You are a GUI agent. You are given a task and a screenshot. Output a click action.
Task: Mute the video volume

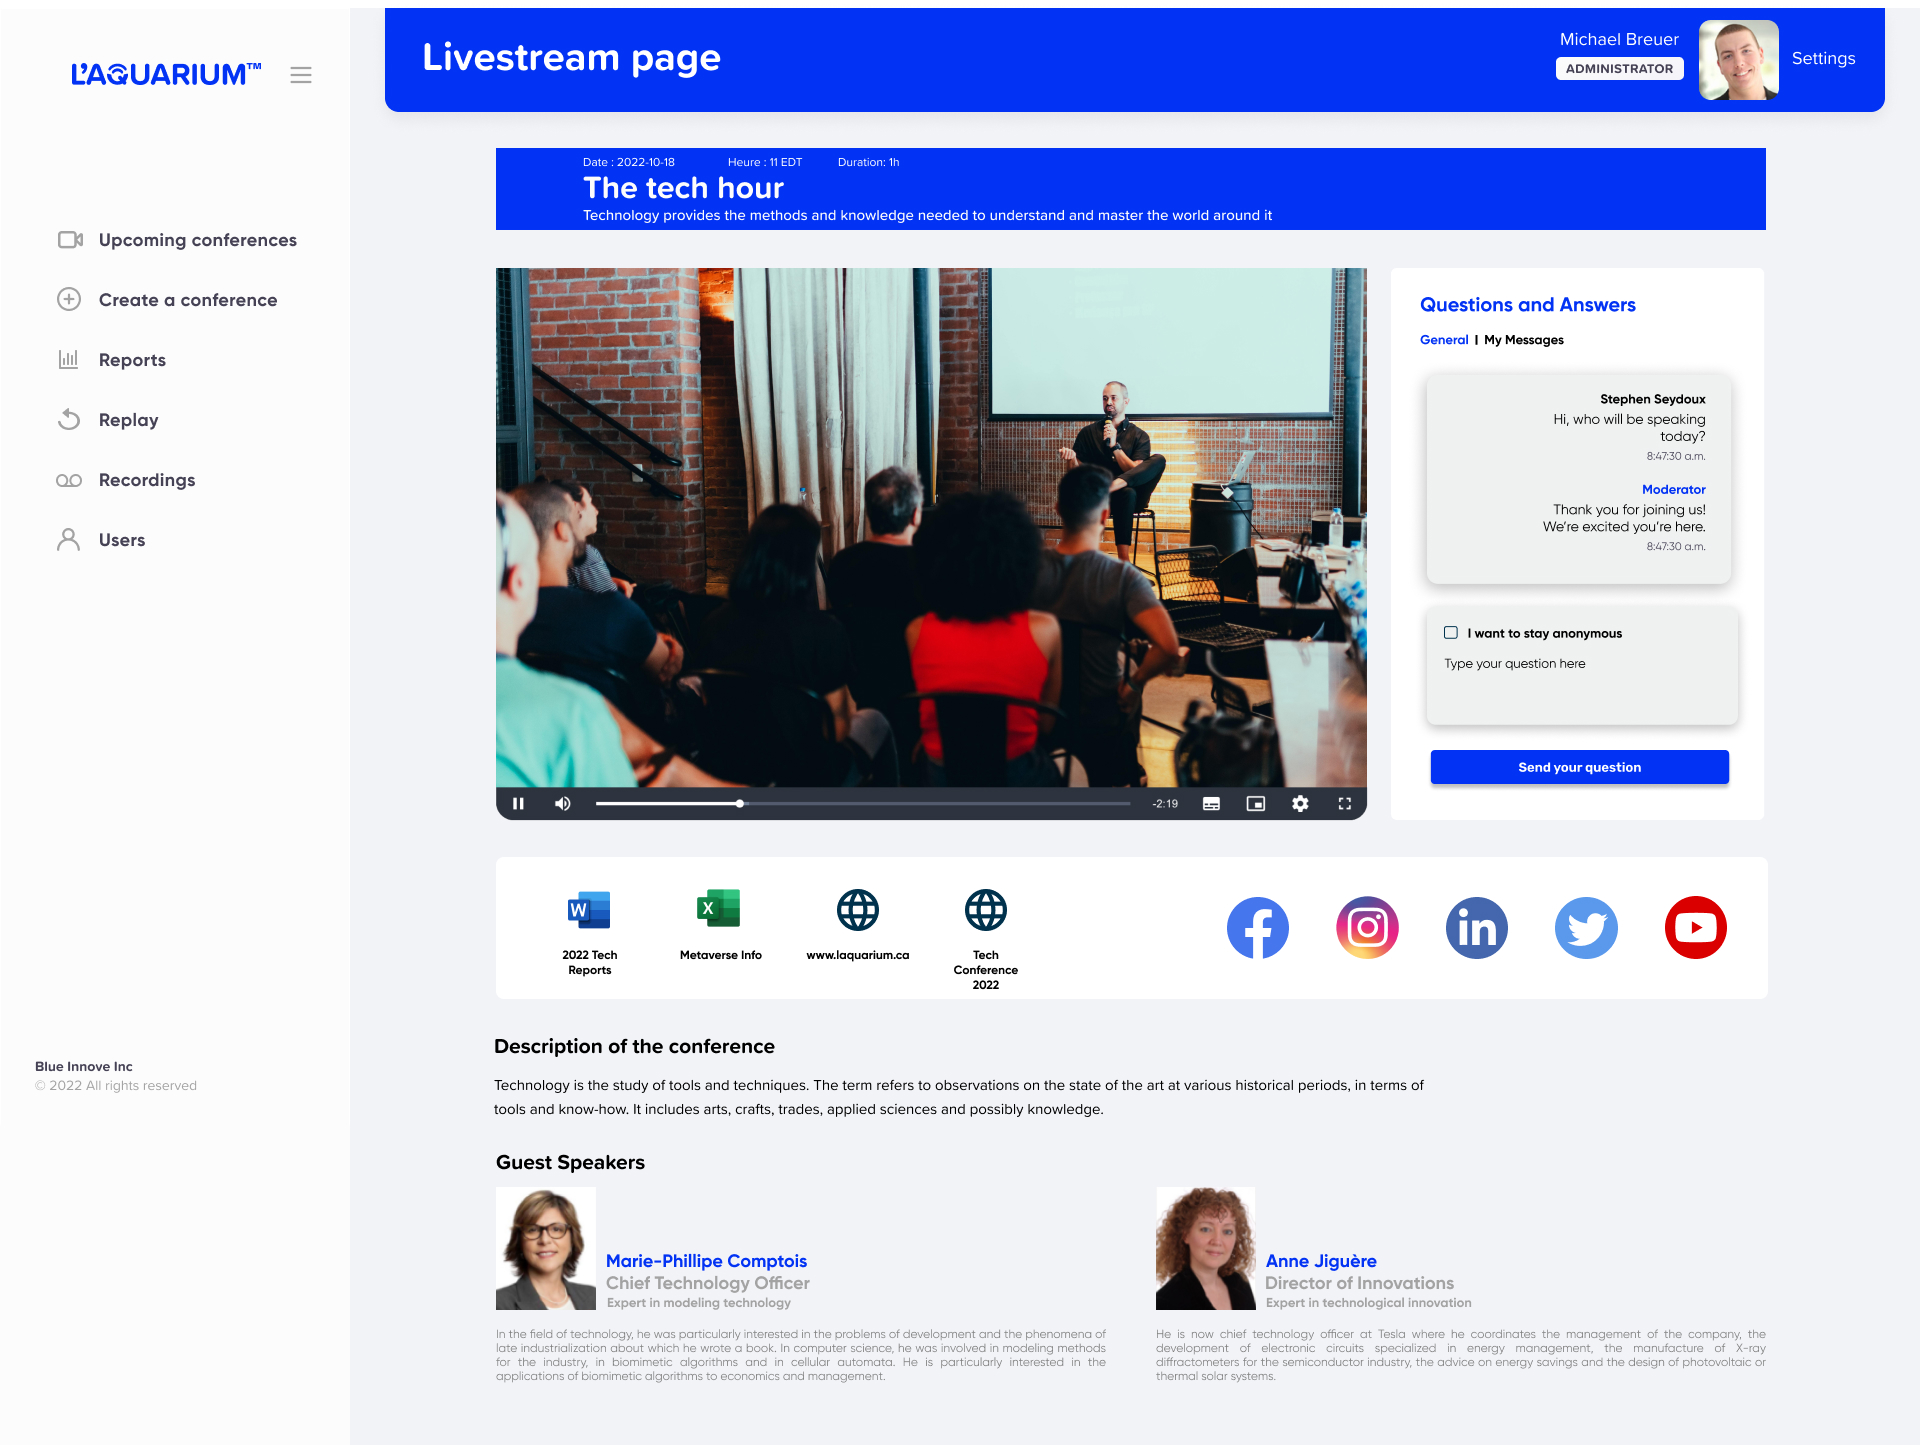[563, 803]
